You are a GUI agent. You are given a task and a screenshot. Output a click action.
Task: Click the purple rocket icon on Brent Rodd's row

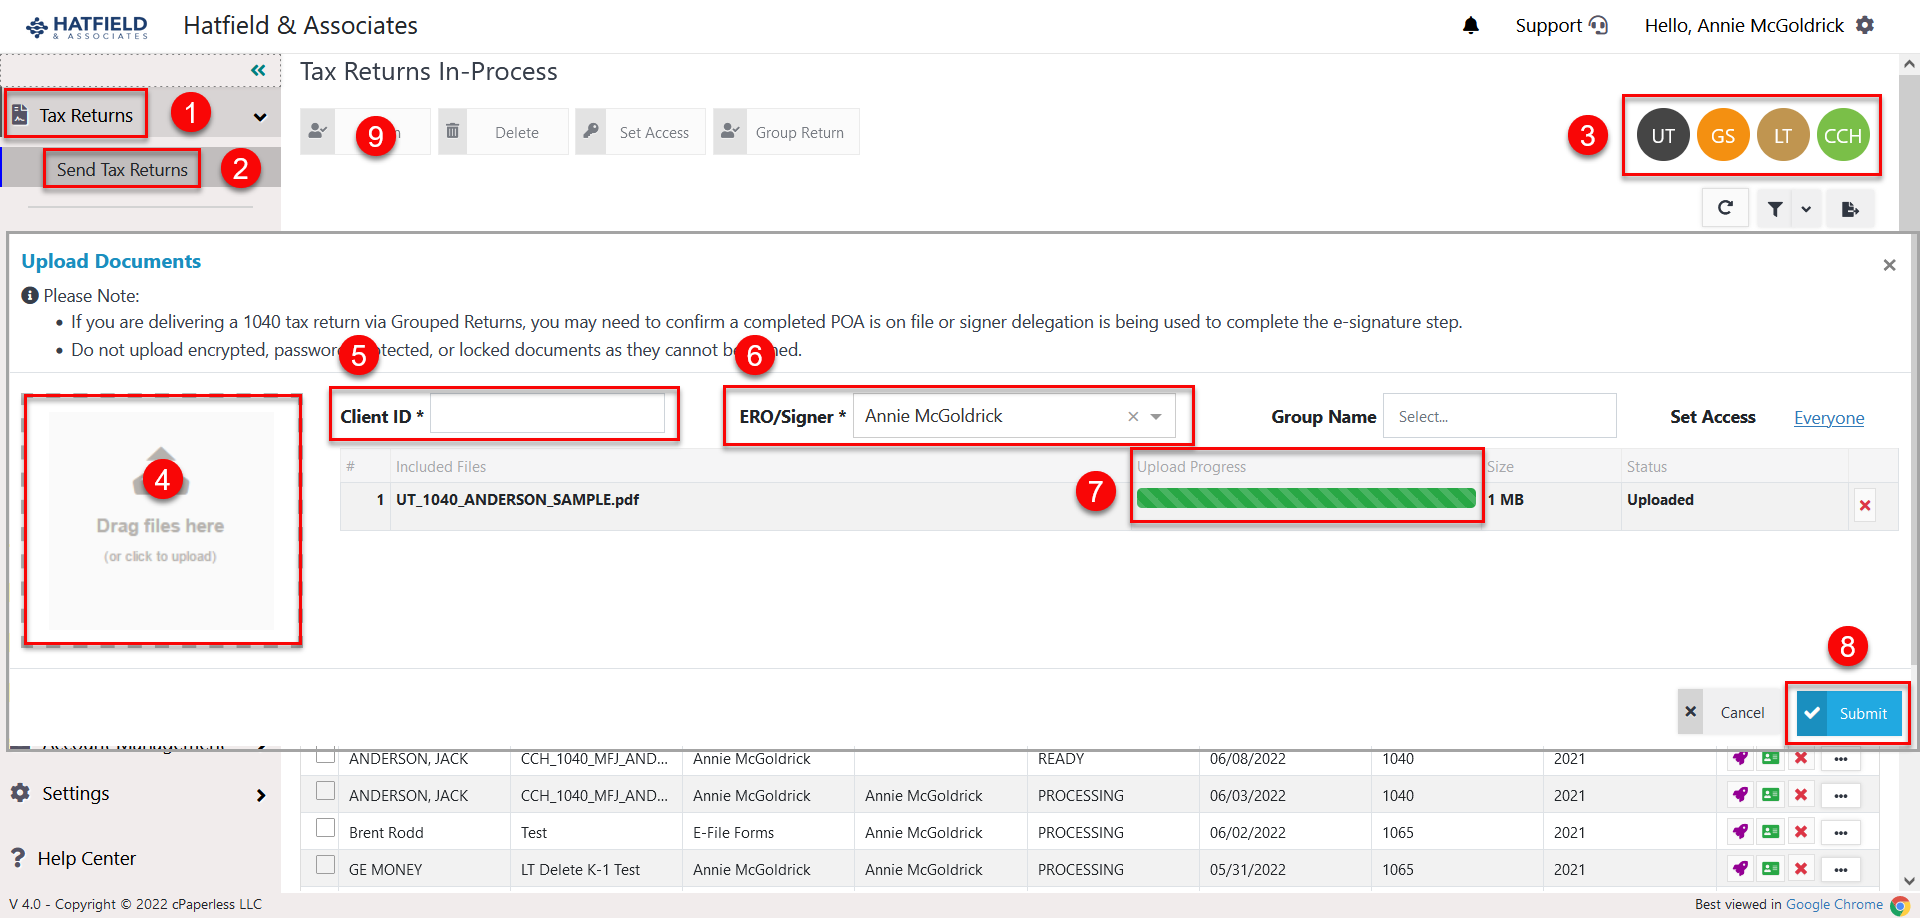[x=1741, y=831]
